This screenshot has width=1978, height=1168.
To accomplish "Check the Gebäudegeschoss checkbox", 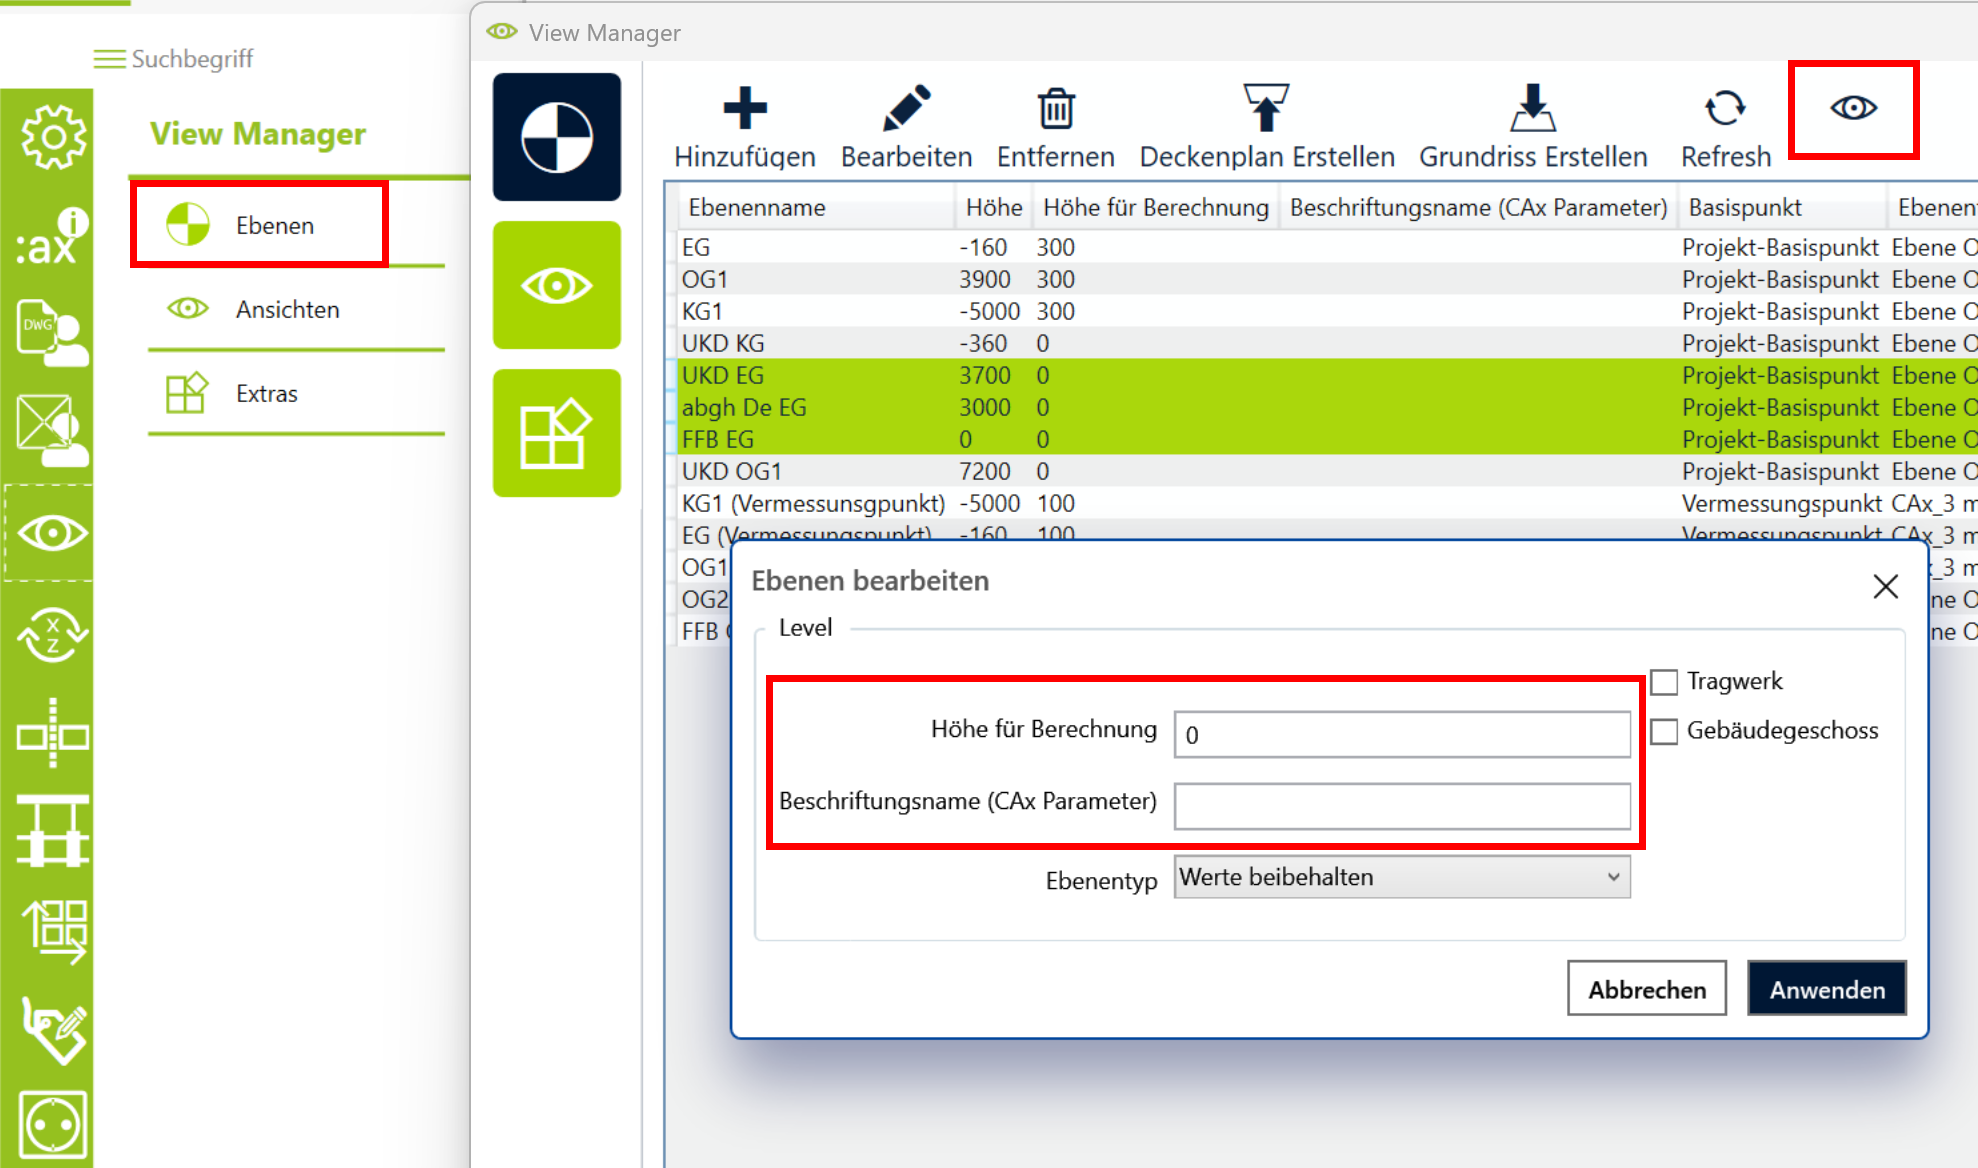I will point(1664,731).
